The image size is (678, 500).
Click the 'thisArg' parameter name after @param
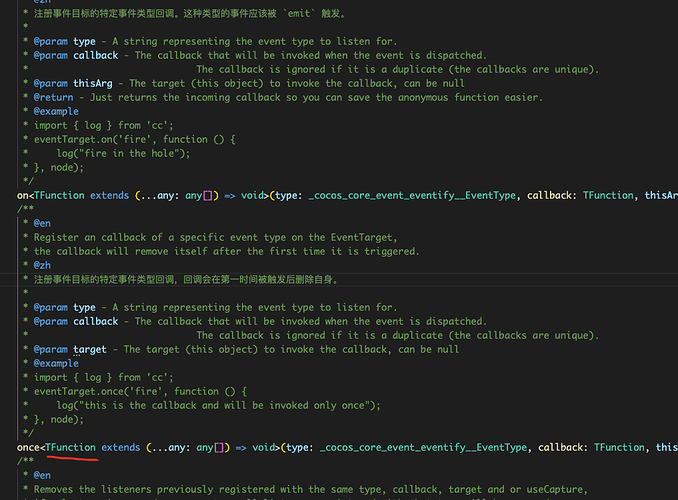(x=93, y=83)
